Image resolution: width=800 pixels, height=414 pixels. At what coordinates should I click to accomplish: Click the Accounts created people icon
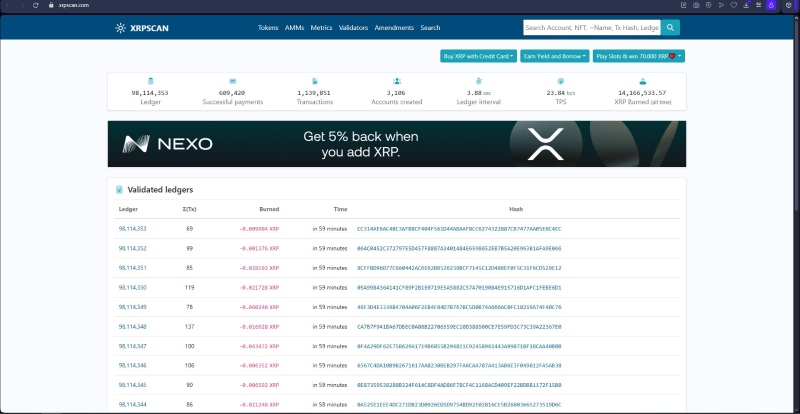397,81
